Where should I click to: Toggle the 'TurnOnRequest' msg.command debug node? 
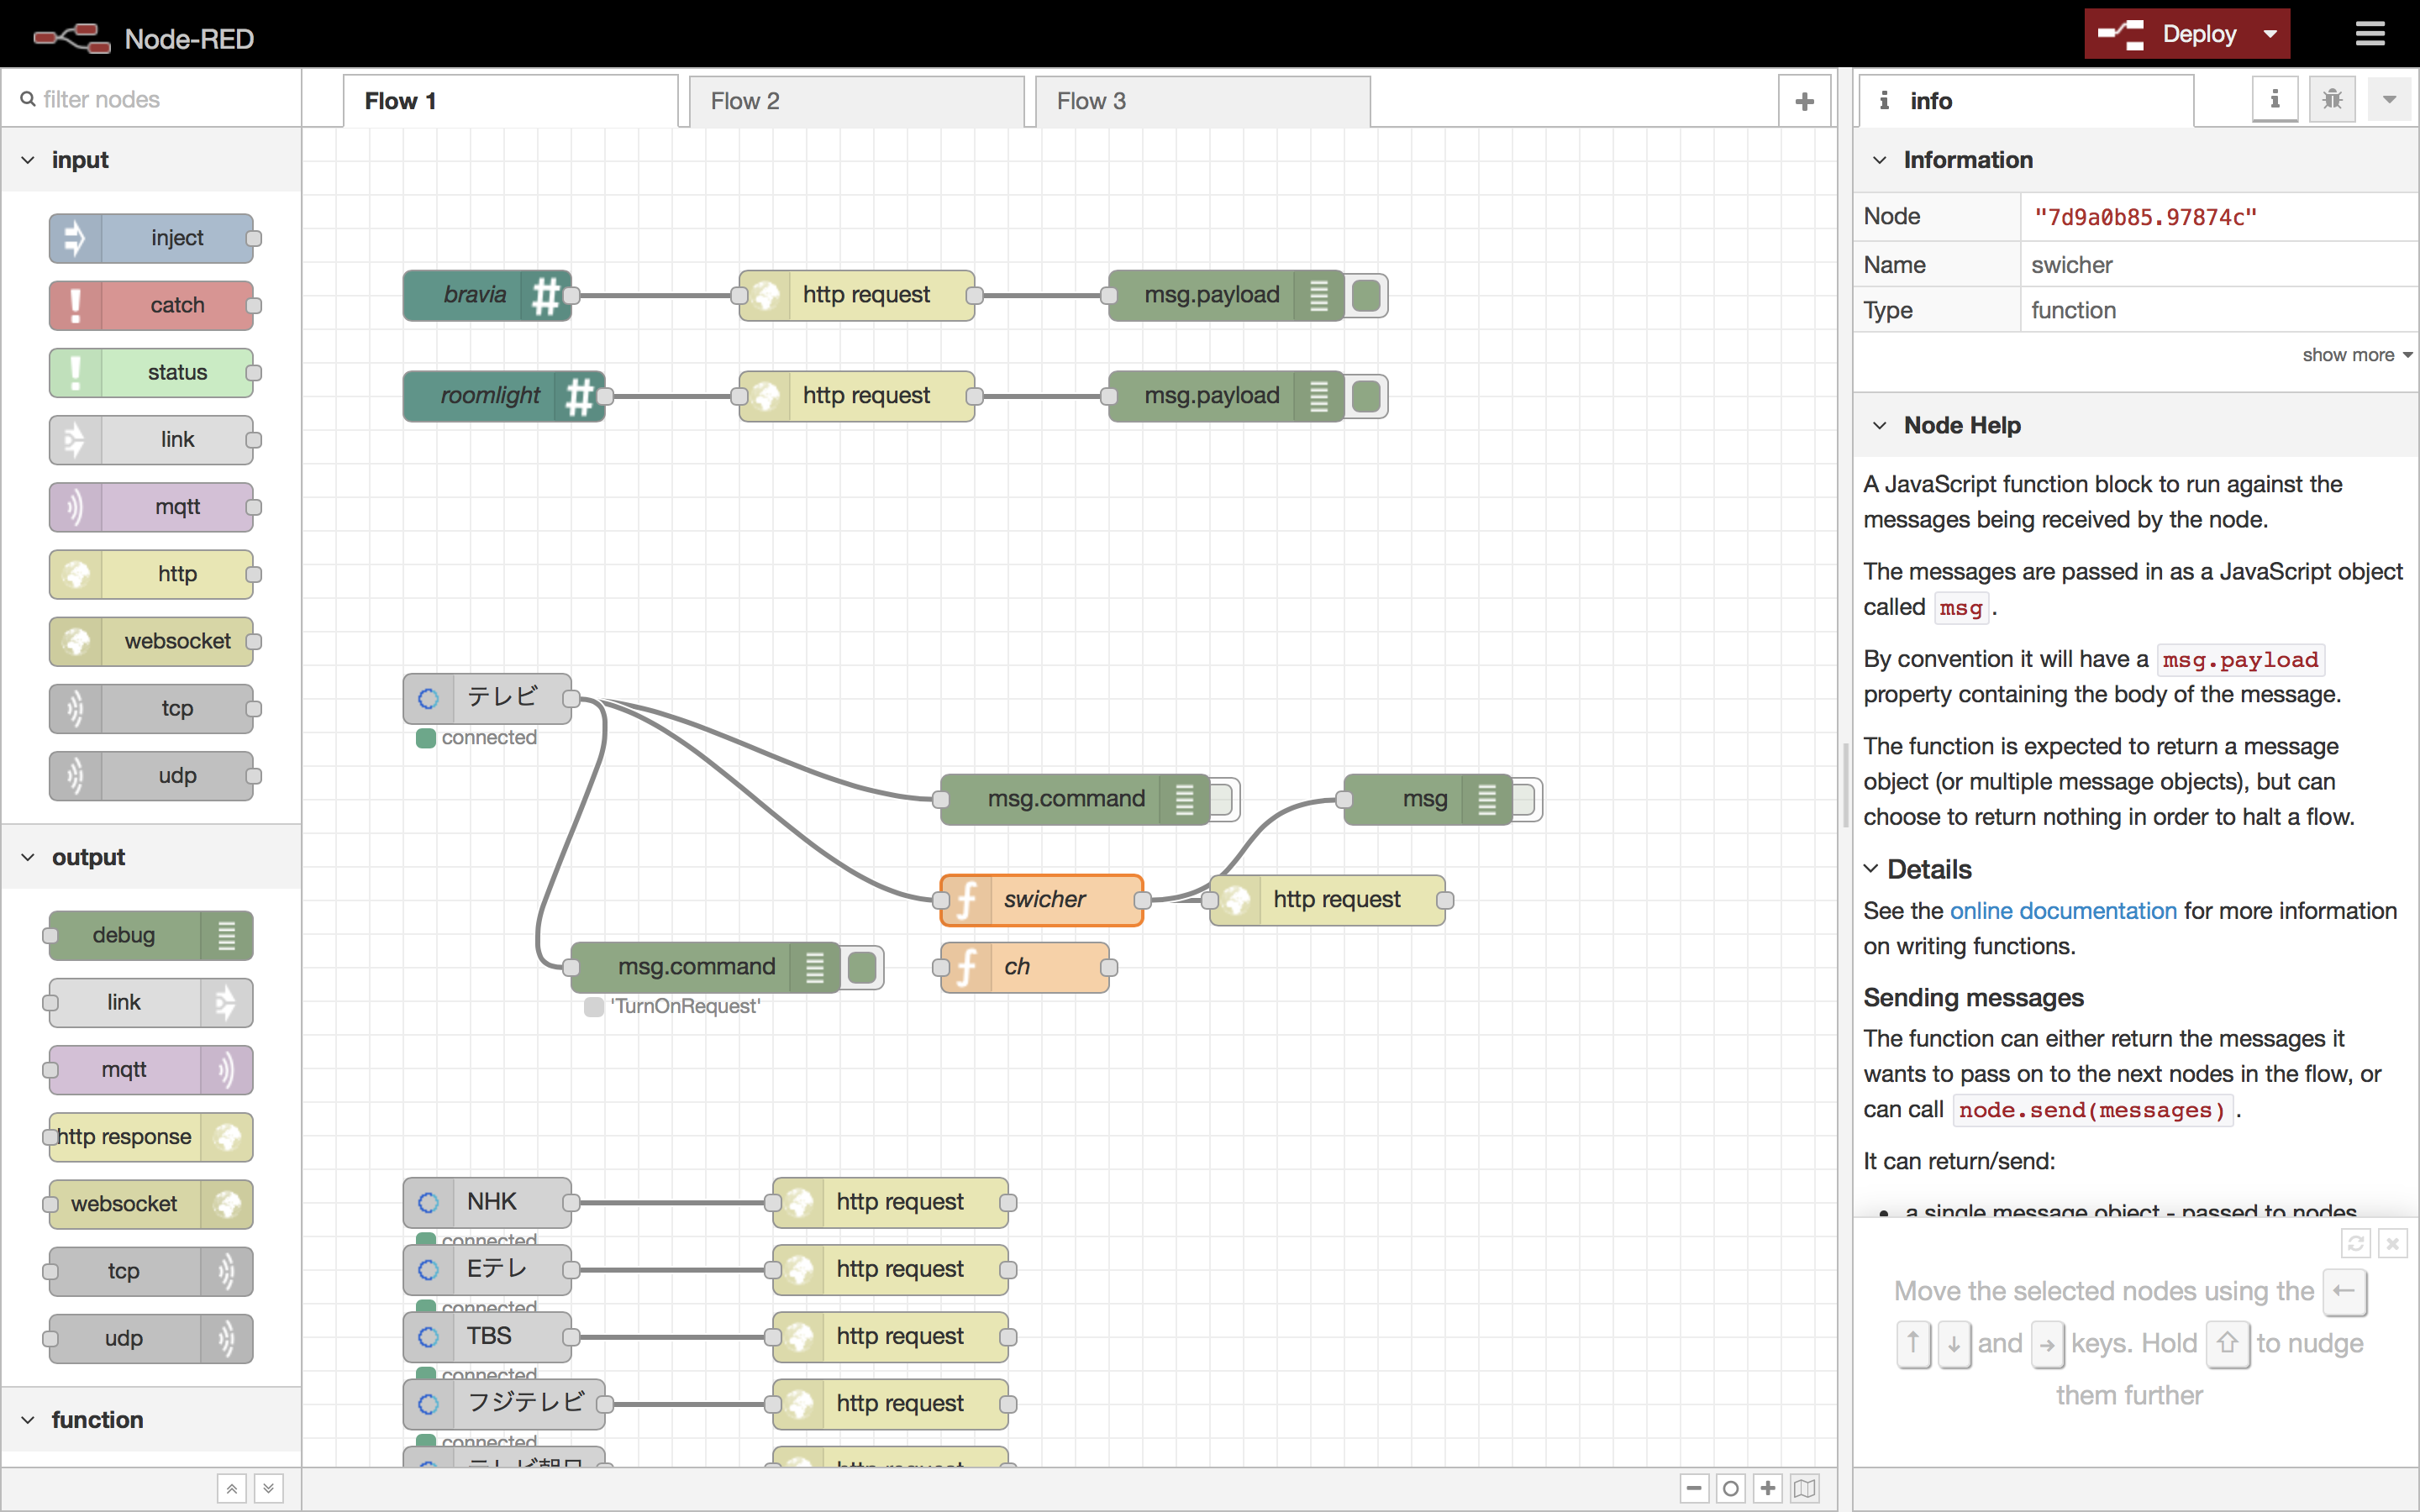(861, 967)
